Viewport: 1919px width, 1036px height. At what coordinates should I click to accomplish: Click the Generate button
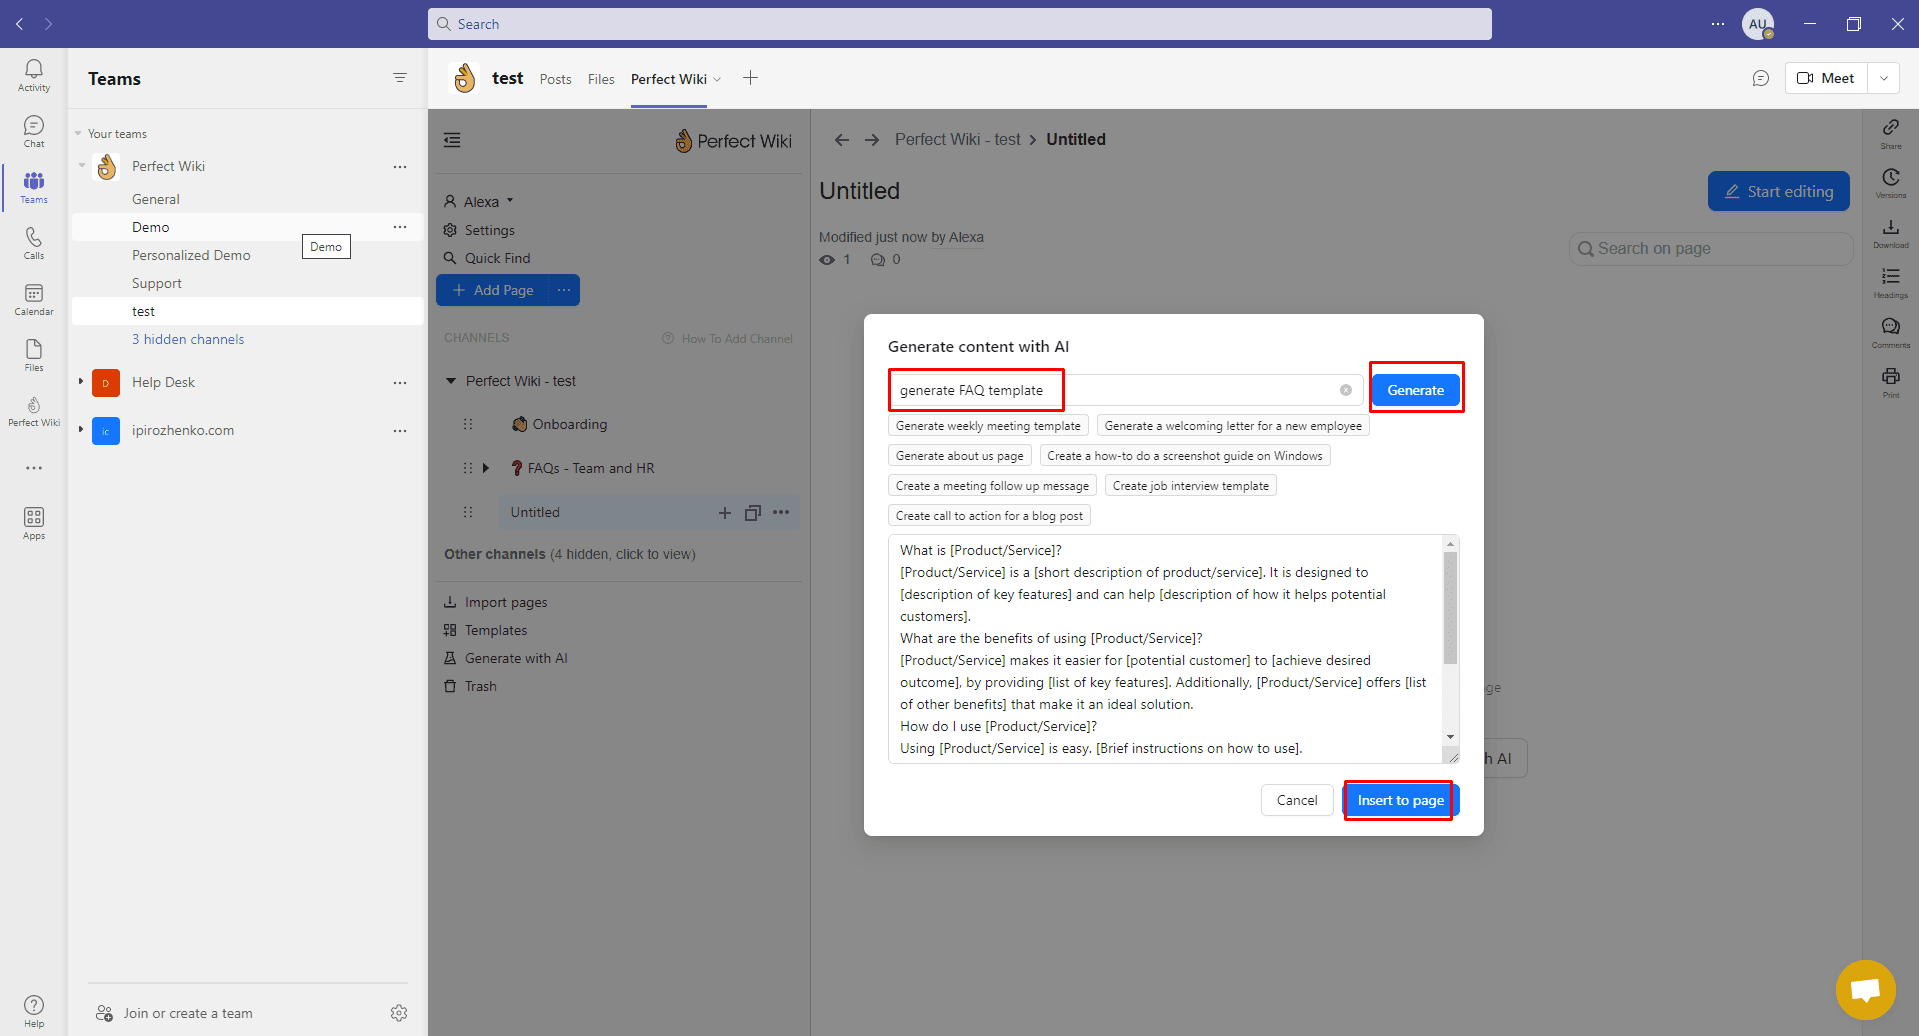[x=1415, y=390]
